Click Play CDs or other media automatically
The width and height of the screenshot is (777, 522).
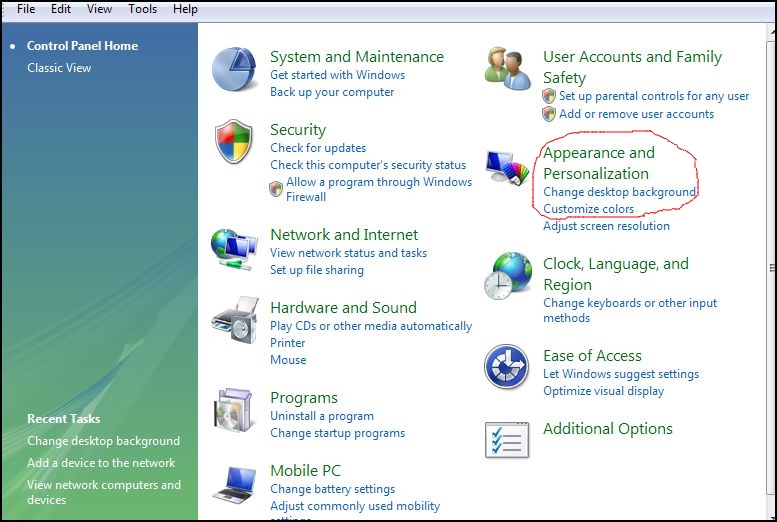tap(371, 326)
